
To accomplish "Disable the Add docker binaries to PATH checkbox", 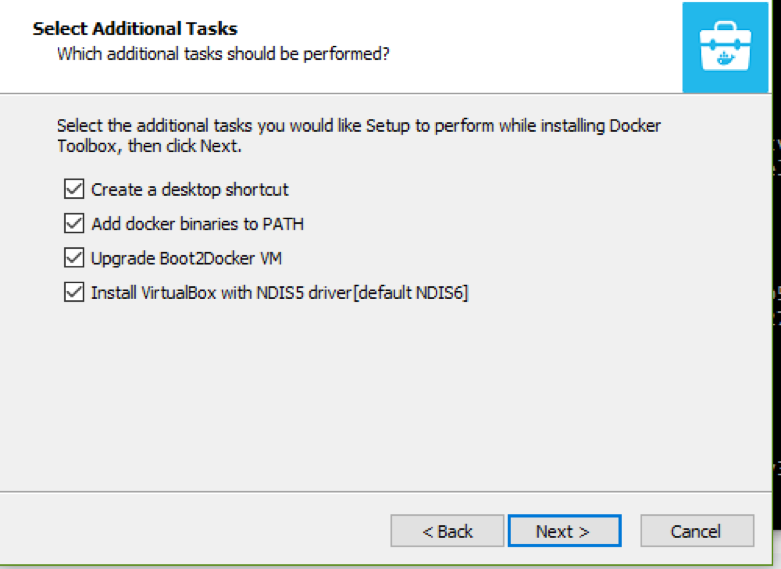I will pyautogui.click(x=73, y=224).
